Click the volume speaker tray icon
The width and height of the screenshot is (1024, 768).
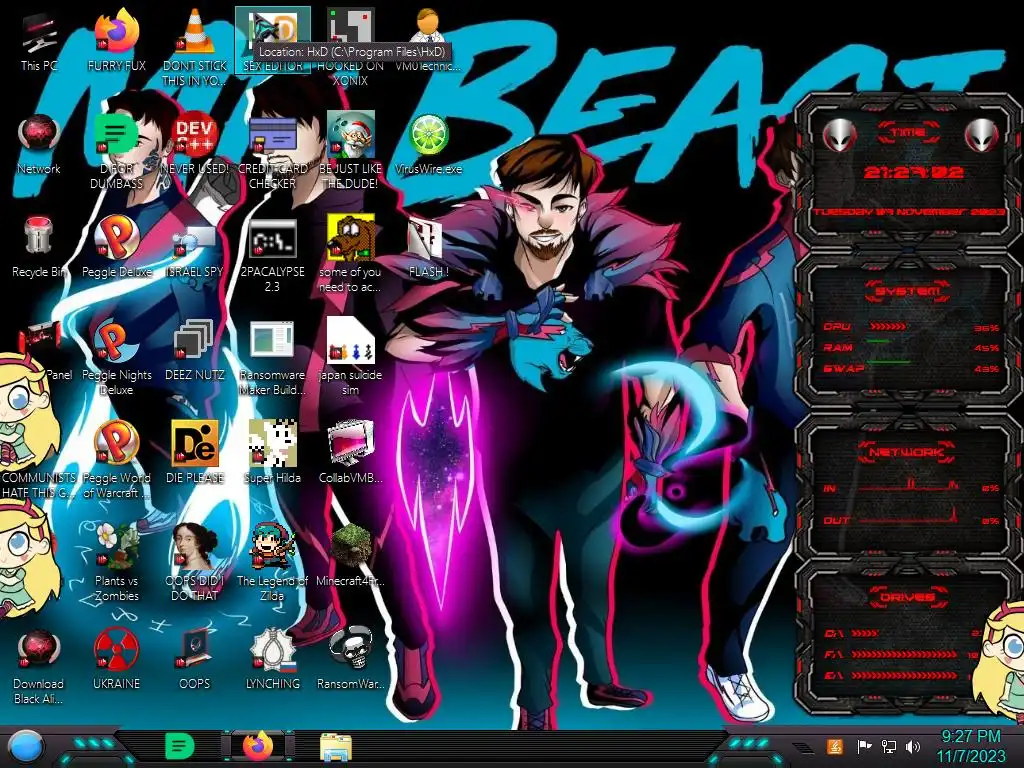[912, 746]
